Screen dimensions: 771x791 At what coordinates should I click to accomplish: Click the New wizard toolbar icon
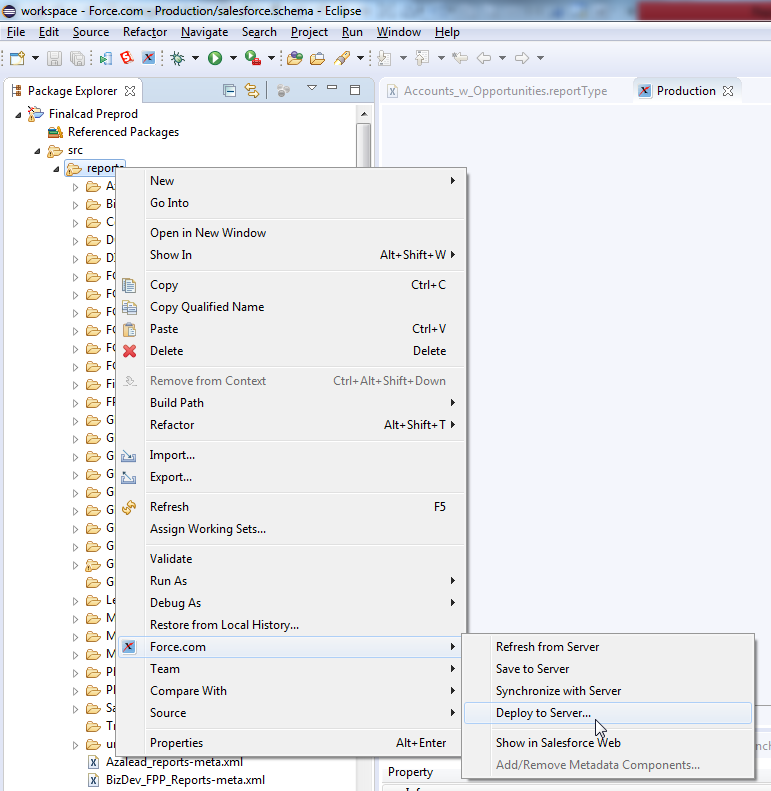pyautogui.click(x=17, y=58)
